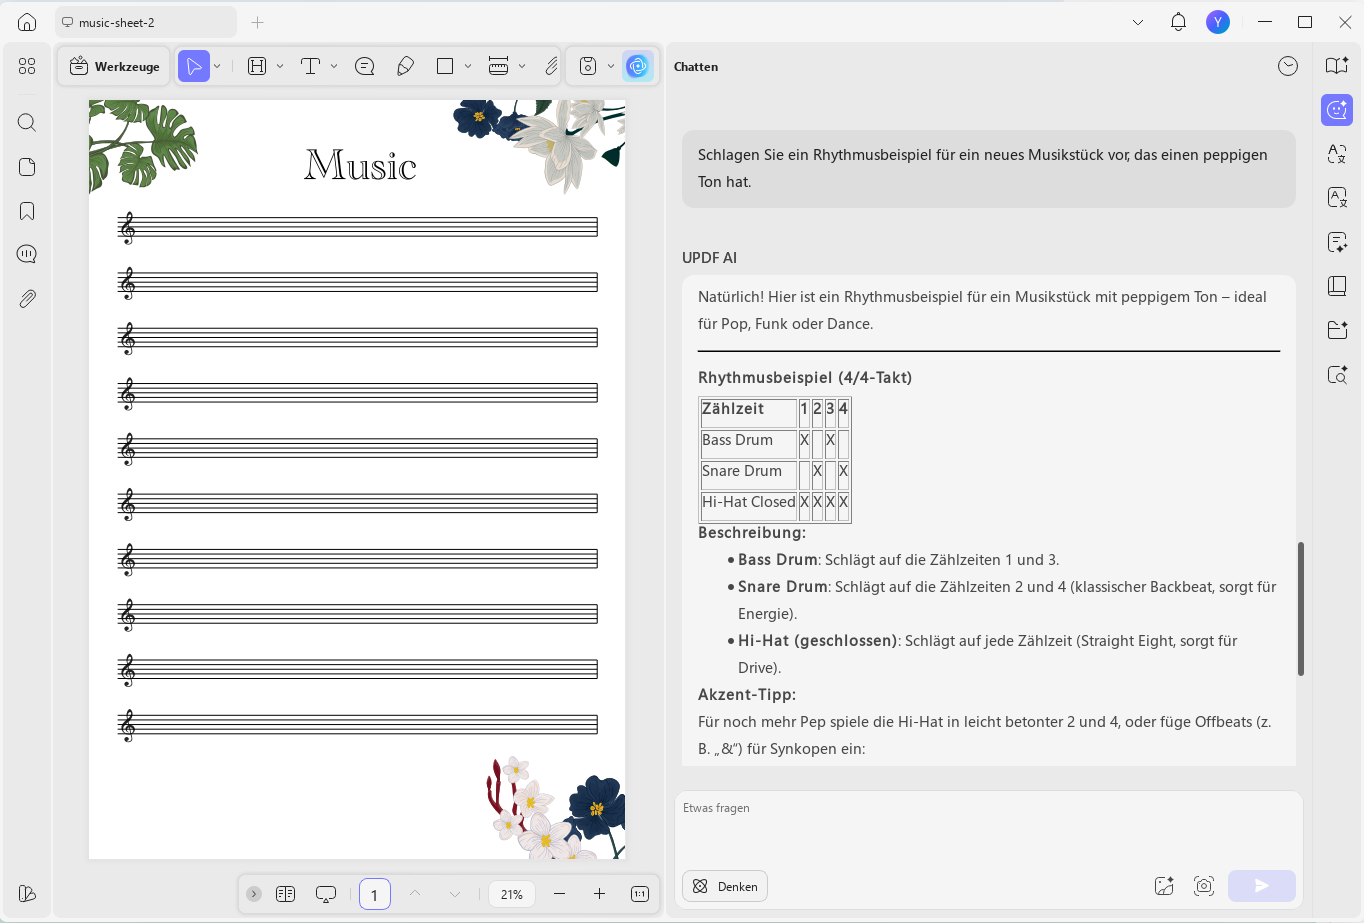Screen dimensions: 1364x923
Task: Zoom out with the minus button
Action: 559,894
